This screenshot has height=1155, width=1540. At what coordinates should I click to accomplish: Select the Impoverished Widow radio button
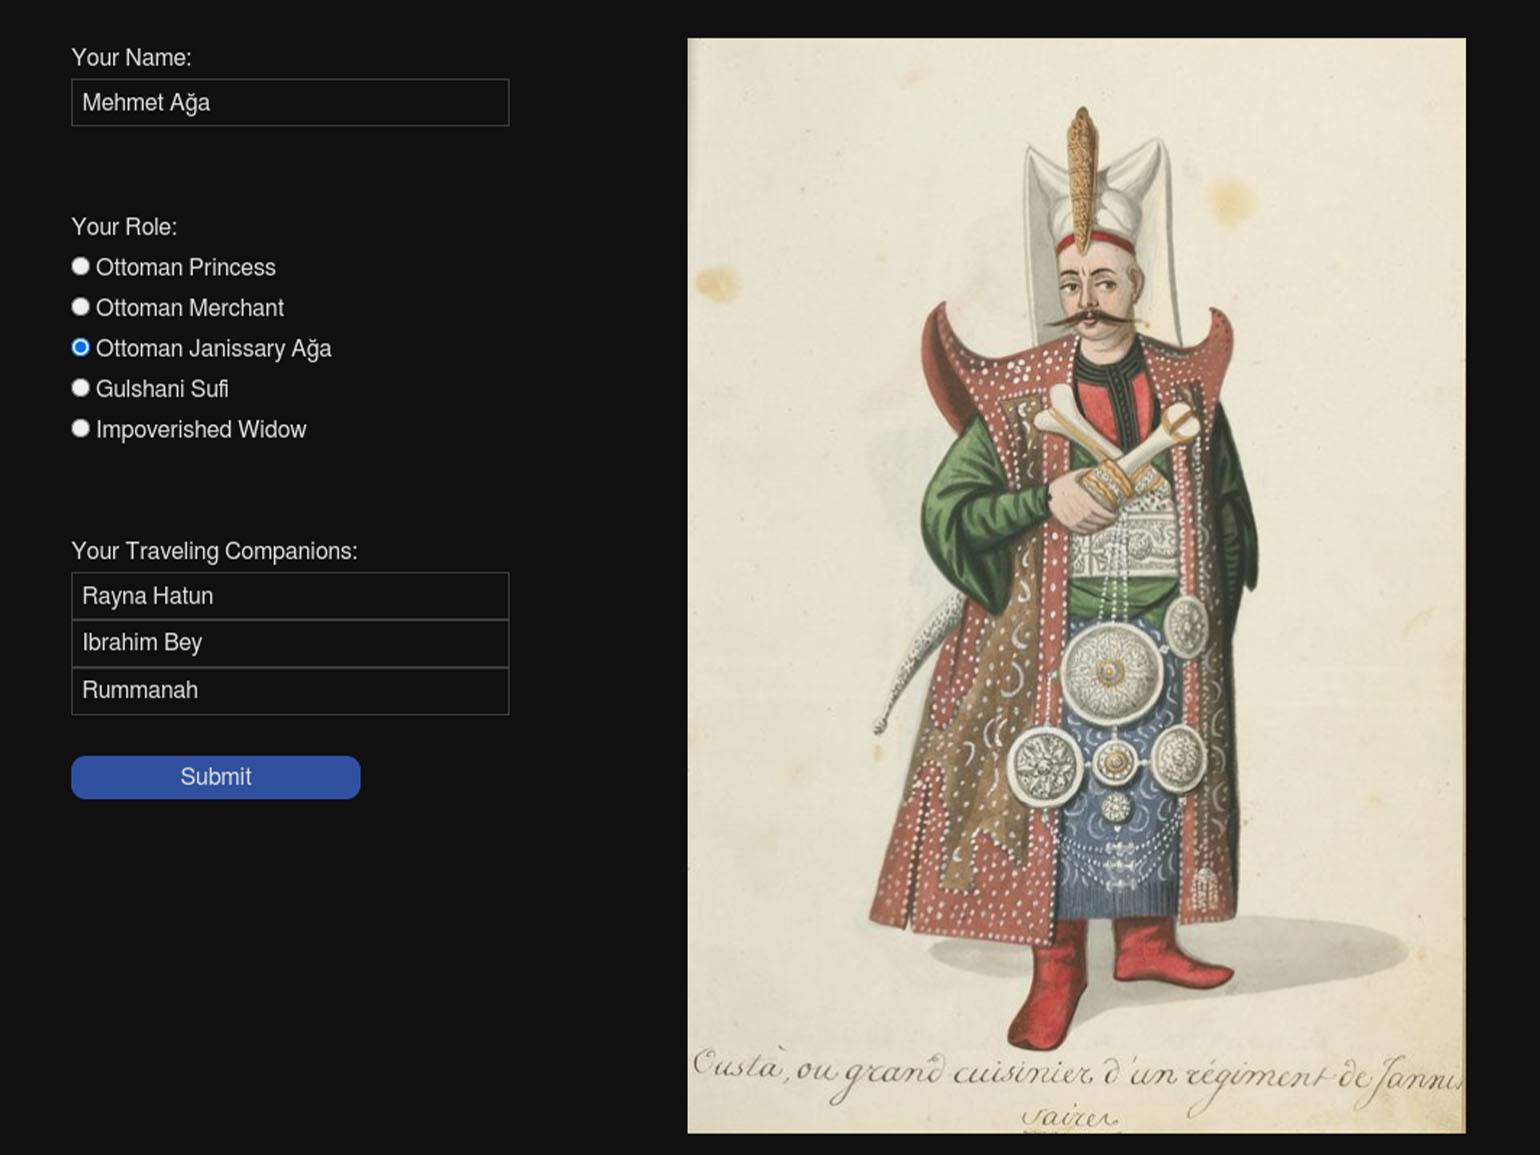[81, 428]
